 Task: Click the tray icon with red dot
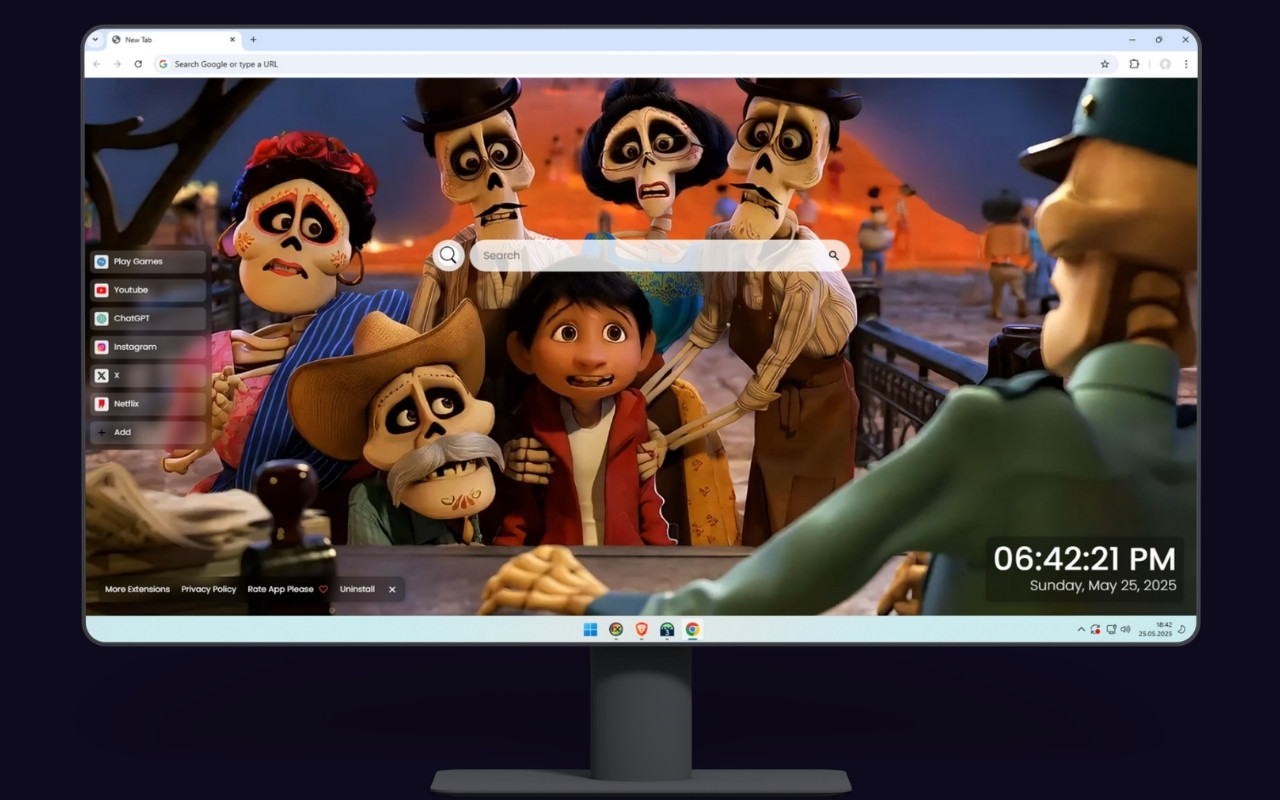[1096, 630]
